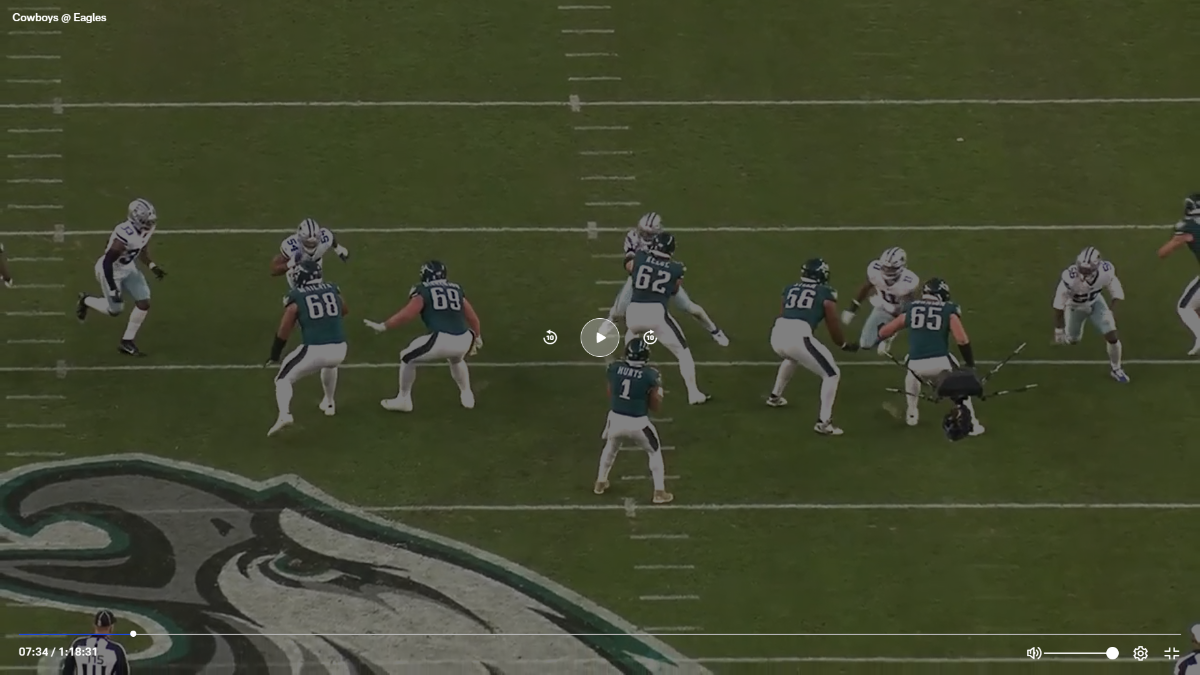Click the white seek handle on the timeline
This screenshot has height=675, width=1200.
(x=133, y=634)
